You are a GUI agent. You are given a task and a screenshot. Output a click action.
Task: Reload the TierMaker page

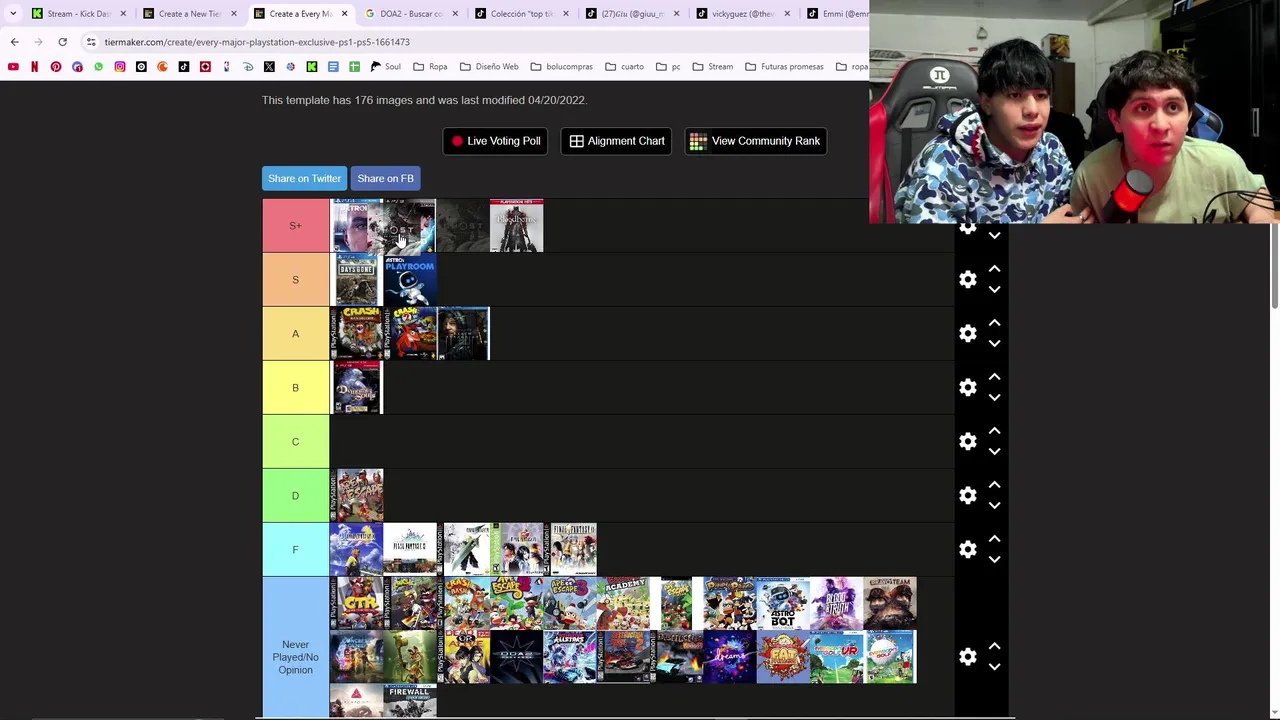[x=62, y=42]
